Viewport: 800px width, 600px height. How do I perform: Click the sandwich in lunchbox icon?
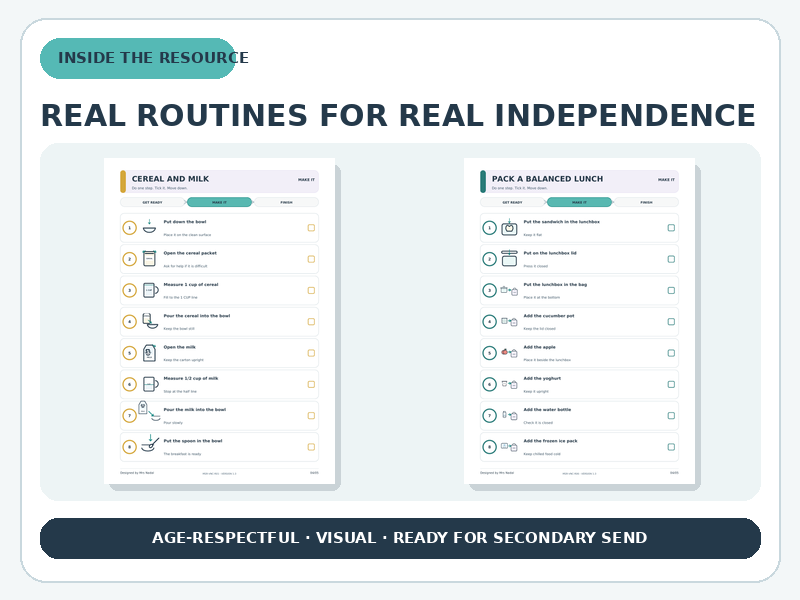[x=509, y=228]
